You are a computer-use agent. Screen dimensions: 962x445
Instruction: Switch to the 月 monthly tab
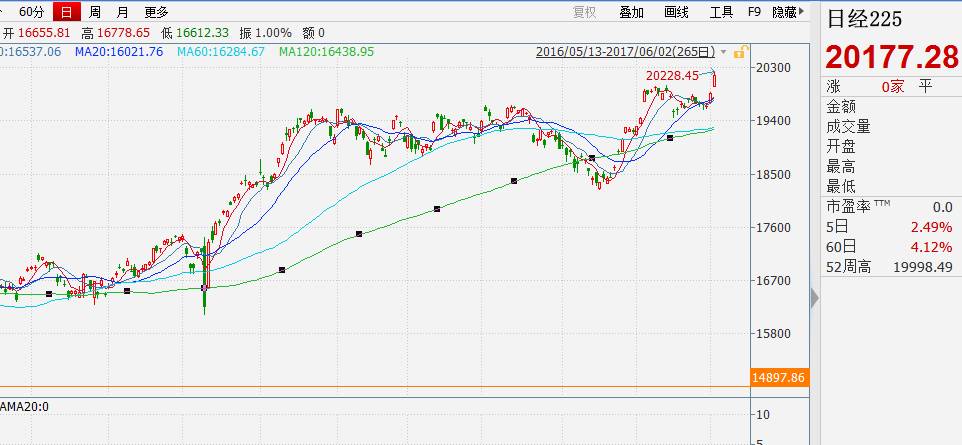pos(123,12)
